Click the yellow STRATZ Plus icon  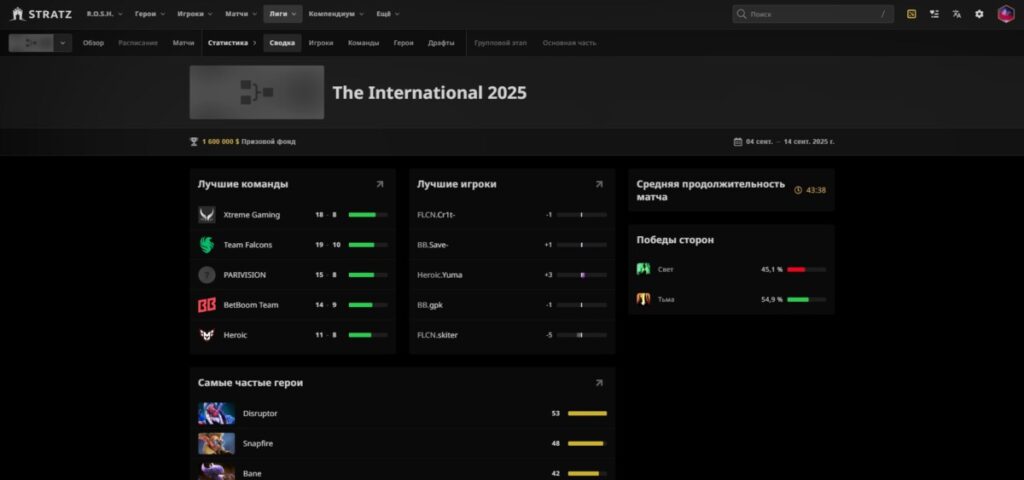[x=911, y=14]
